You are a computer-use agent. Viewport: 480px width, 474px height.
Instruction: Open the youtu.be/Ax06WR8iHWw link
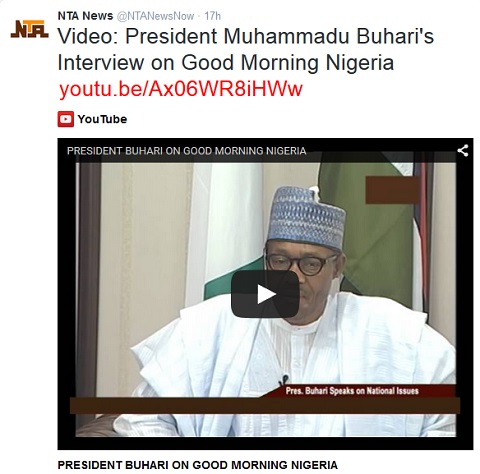coord(180,89)
